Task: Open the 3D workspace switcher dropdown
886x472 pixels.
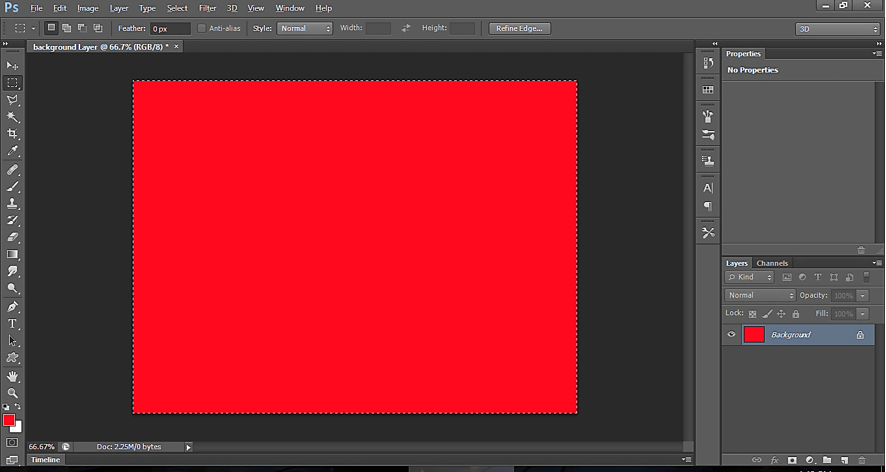Action: pos(837,29)
